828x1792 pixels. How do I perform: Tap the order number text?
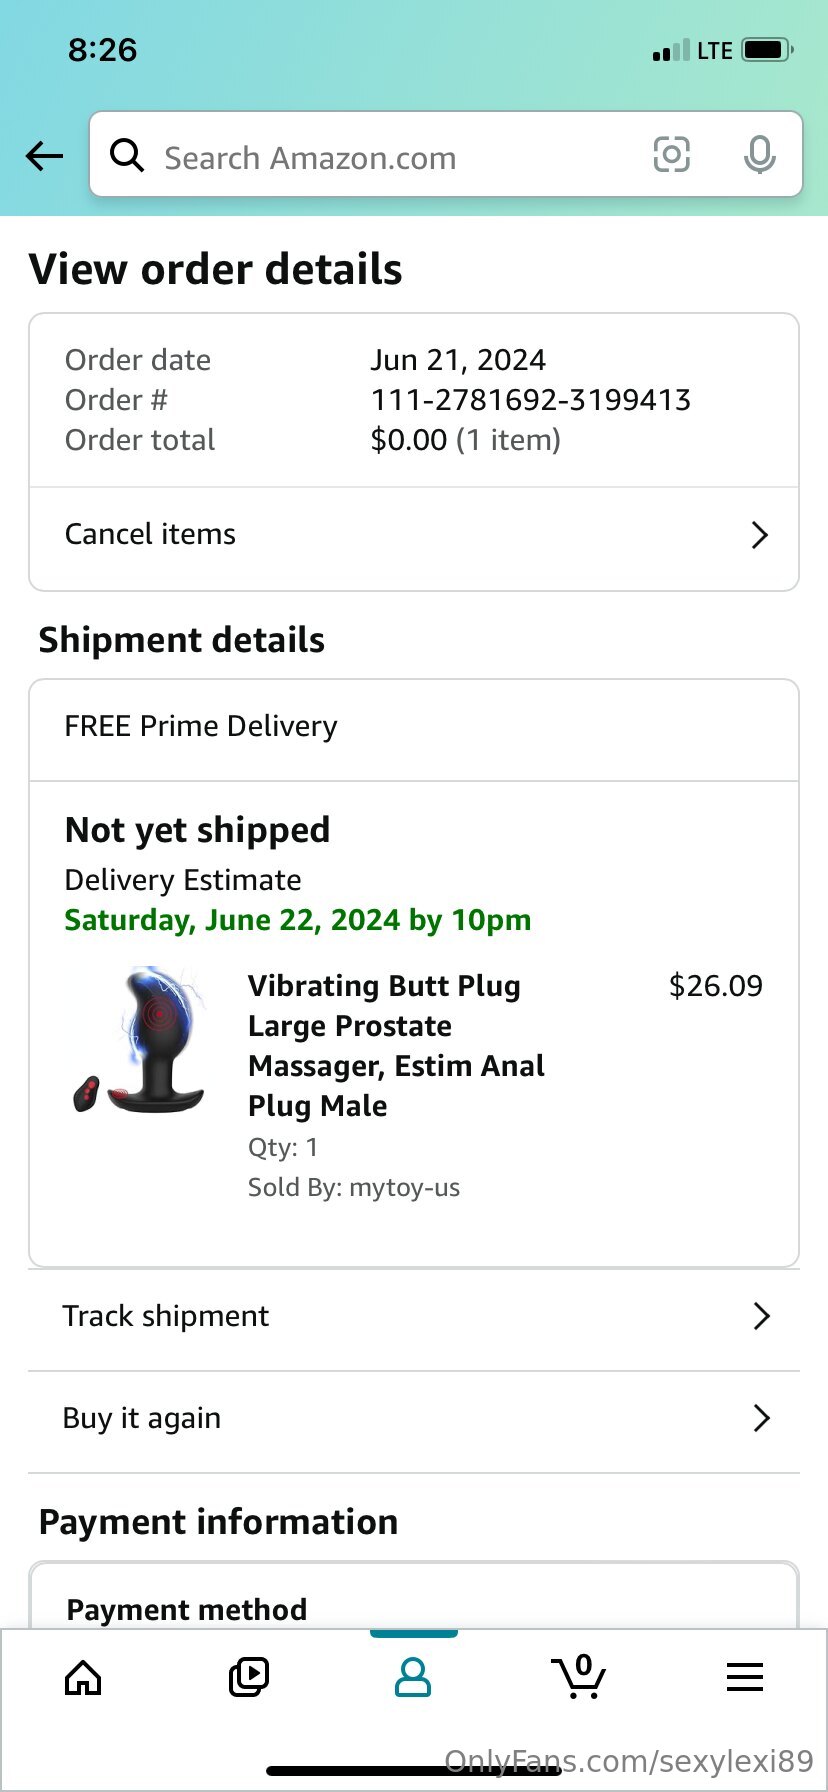[530, 400]
